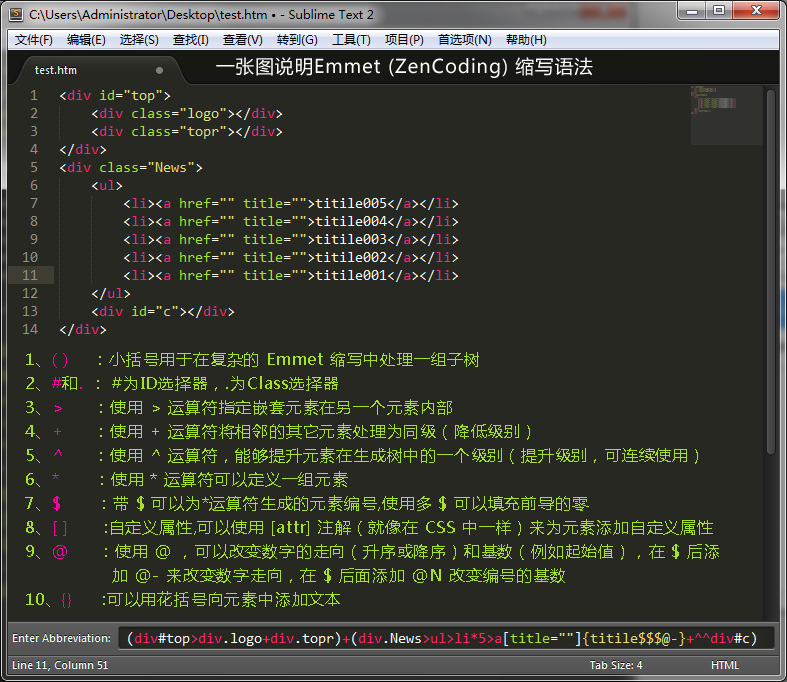Open the 查看(V) menu
Viewport: 787px width, 682px height.
coord(243,40)
